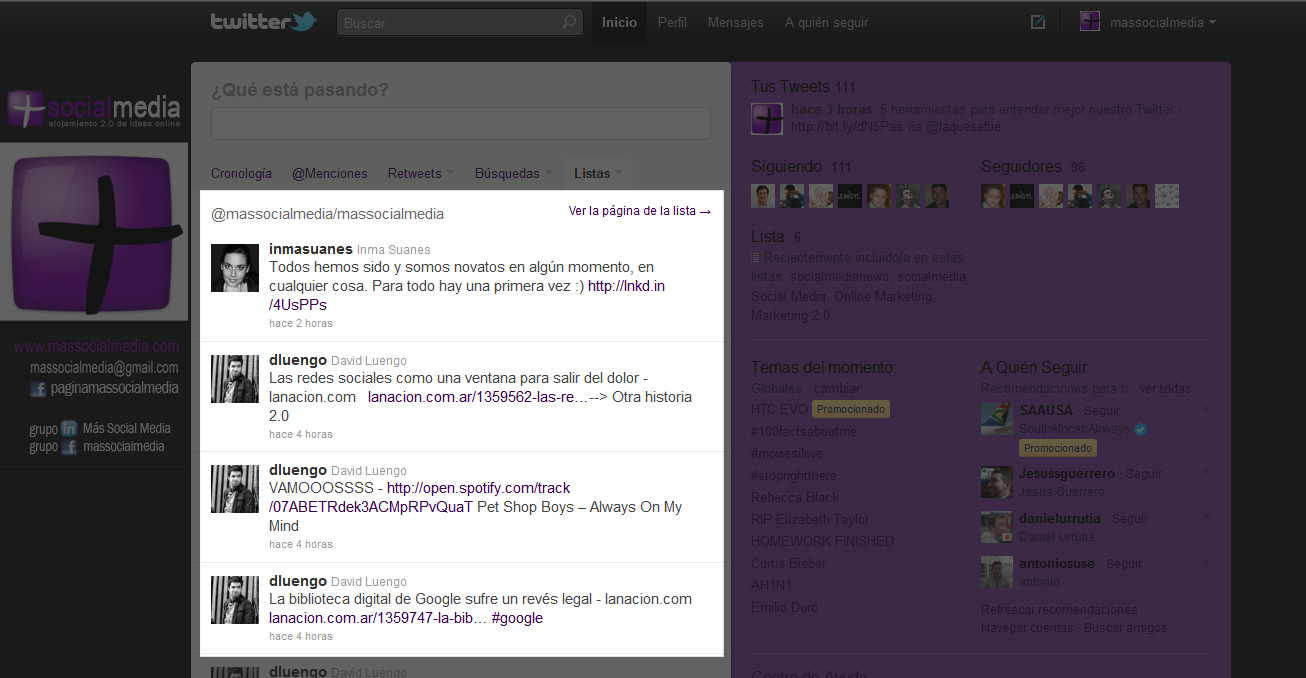Follow danielurrutia via Seguir
Image resolution: width=1306 pixels, height=678 pixels.
click(x=1130, y=518)
